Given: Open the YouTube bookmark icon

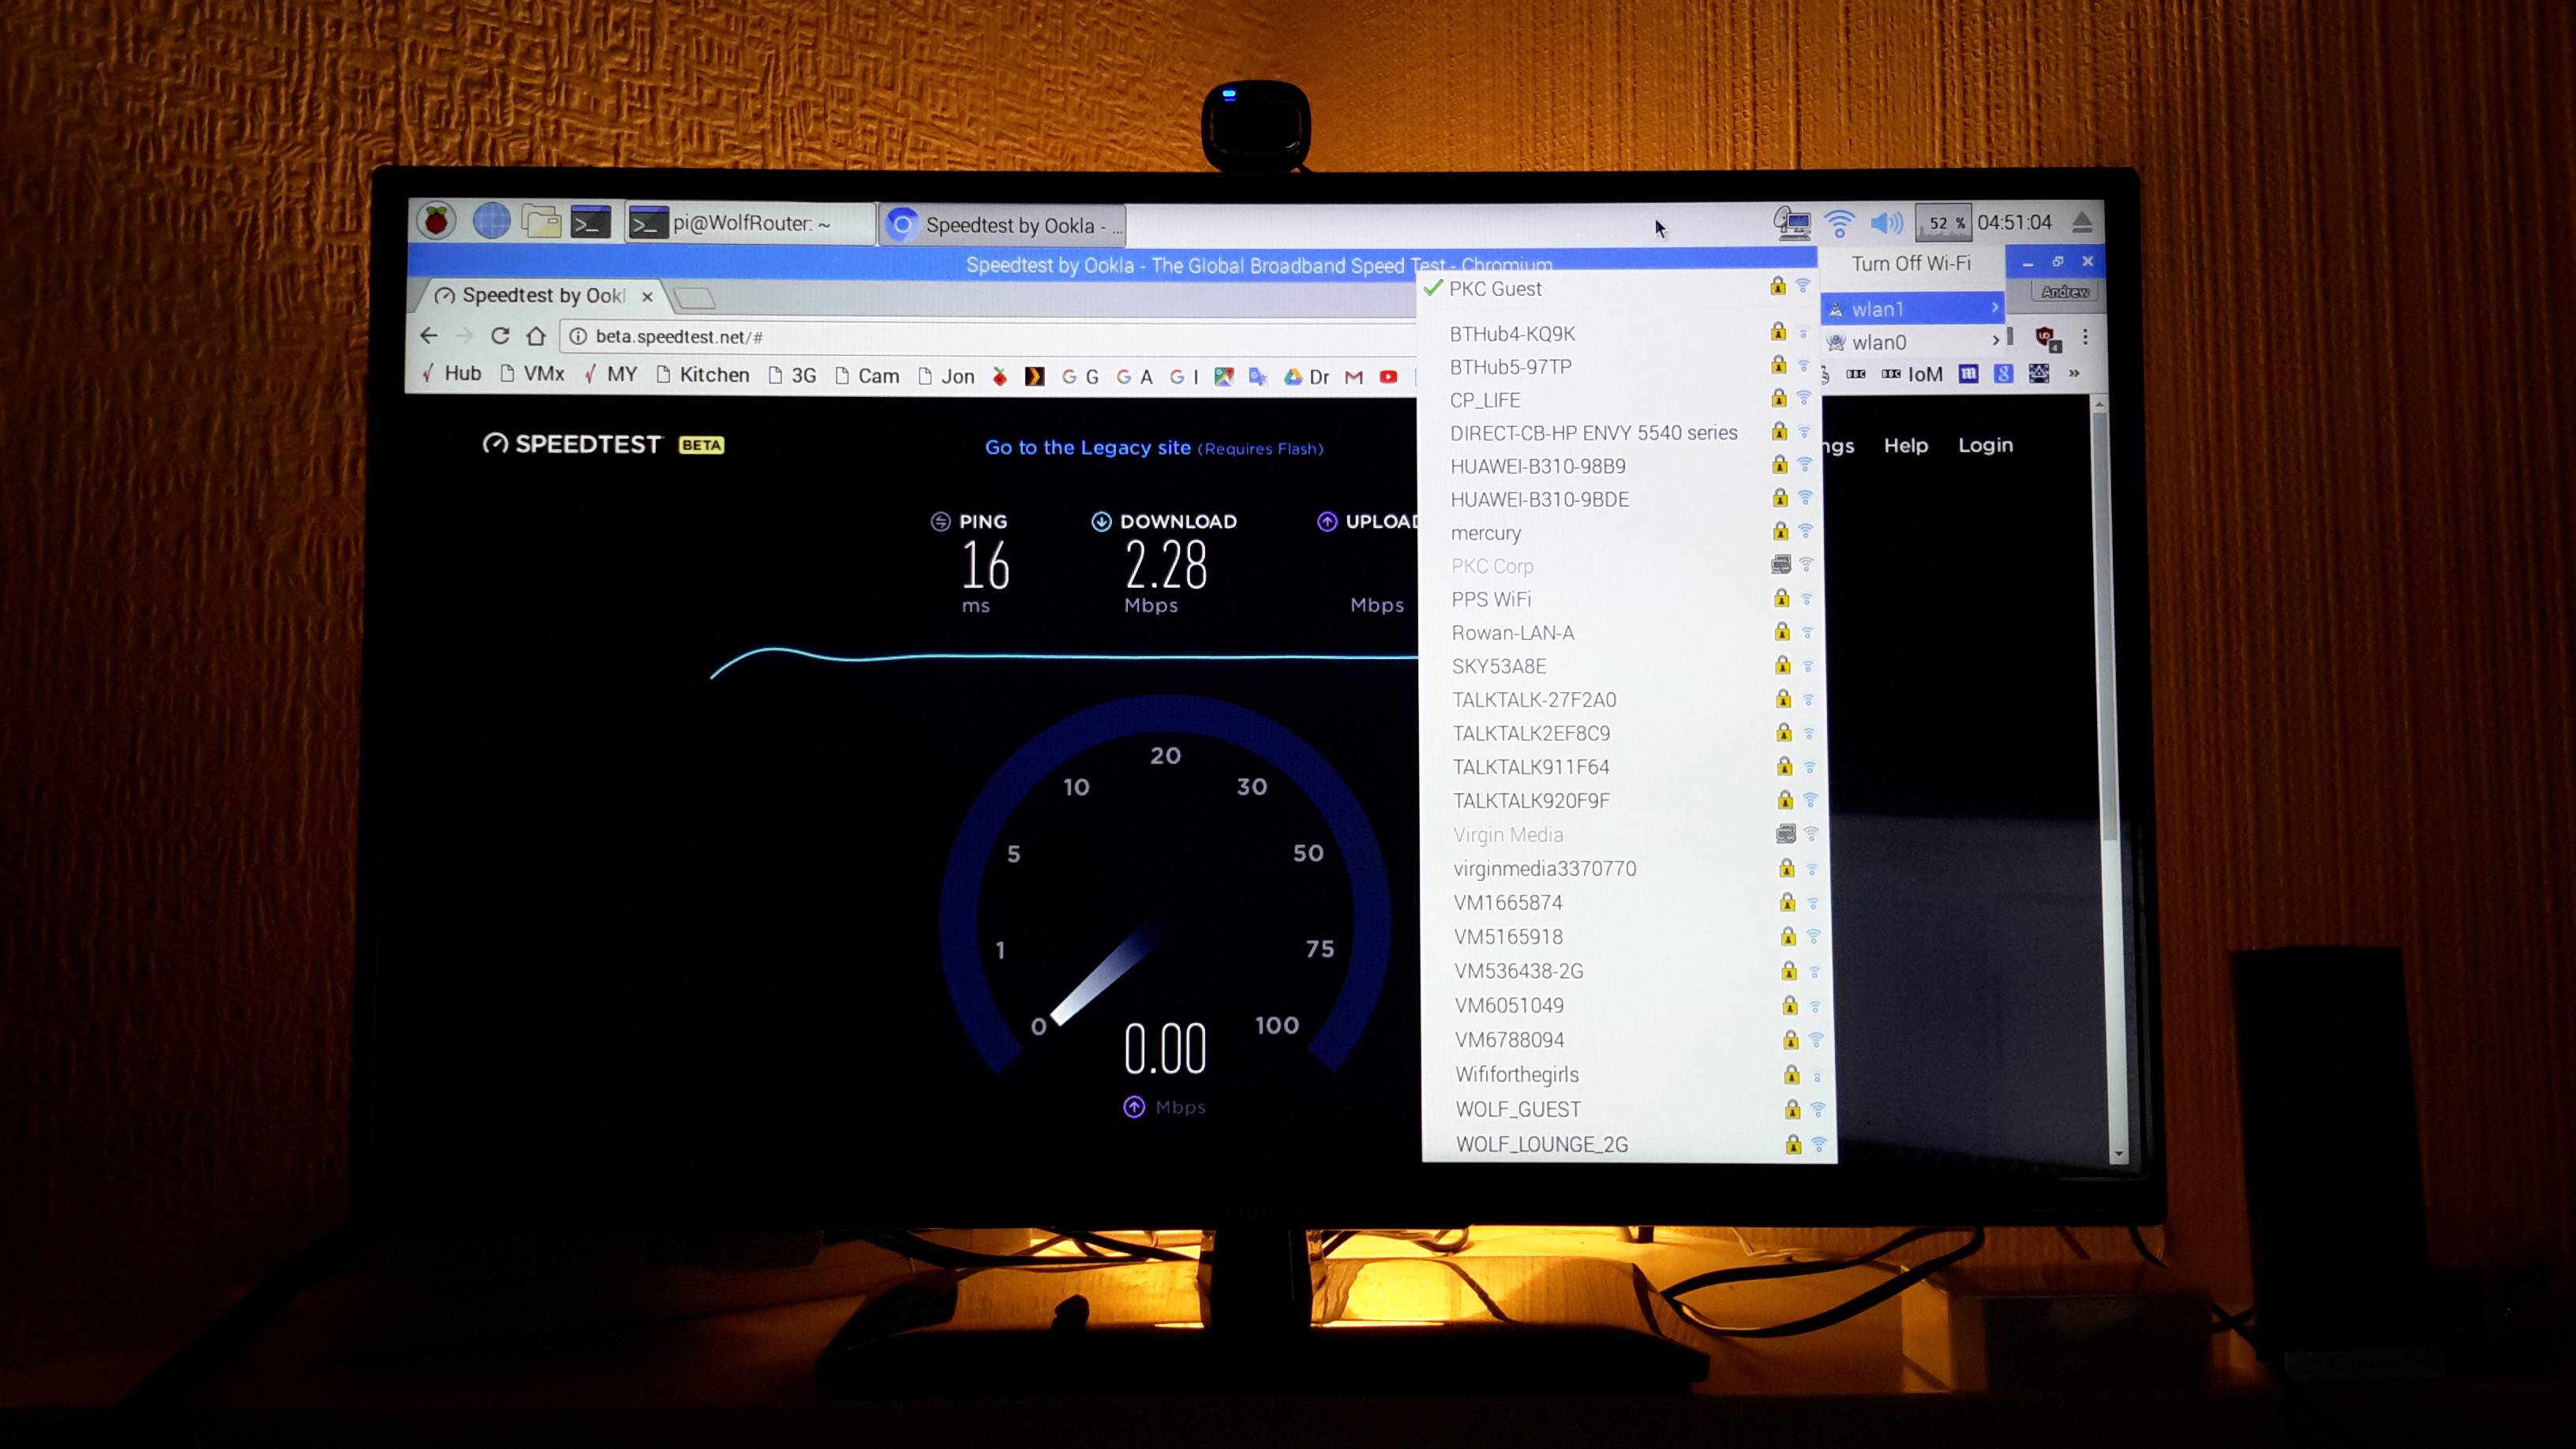Looking at the screenshot, I should coord(1388,377).
